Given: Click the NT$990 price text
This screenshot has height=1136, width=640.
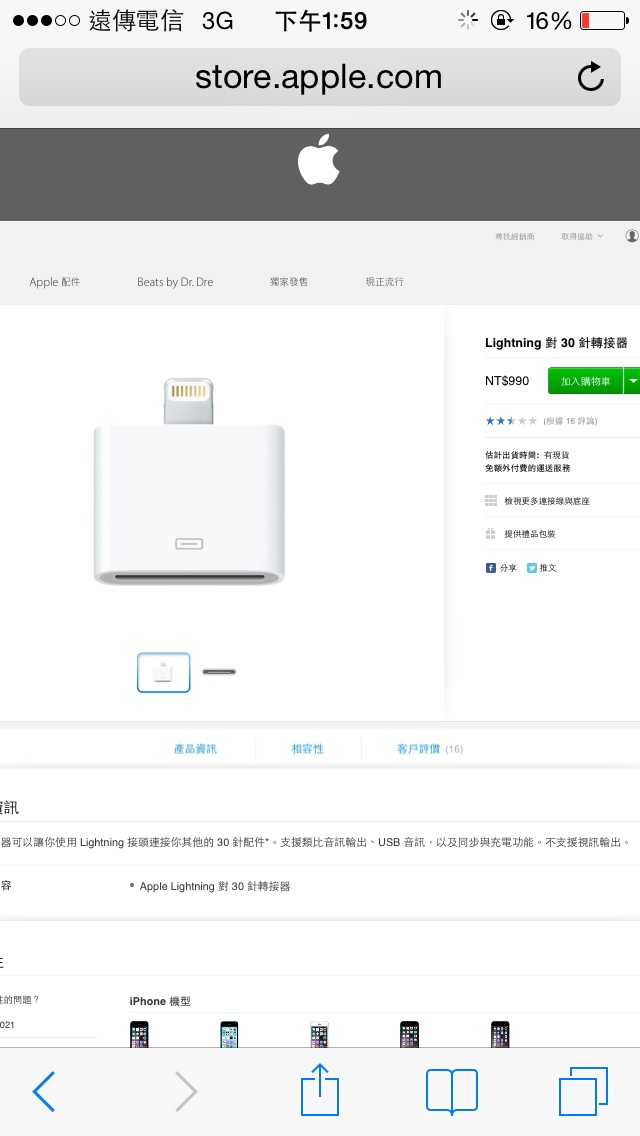Looking at the screenshot, I should point(507,381).
